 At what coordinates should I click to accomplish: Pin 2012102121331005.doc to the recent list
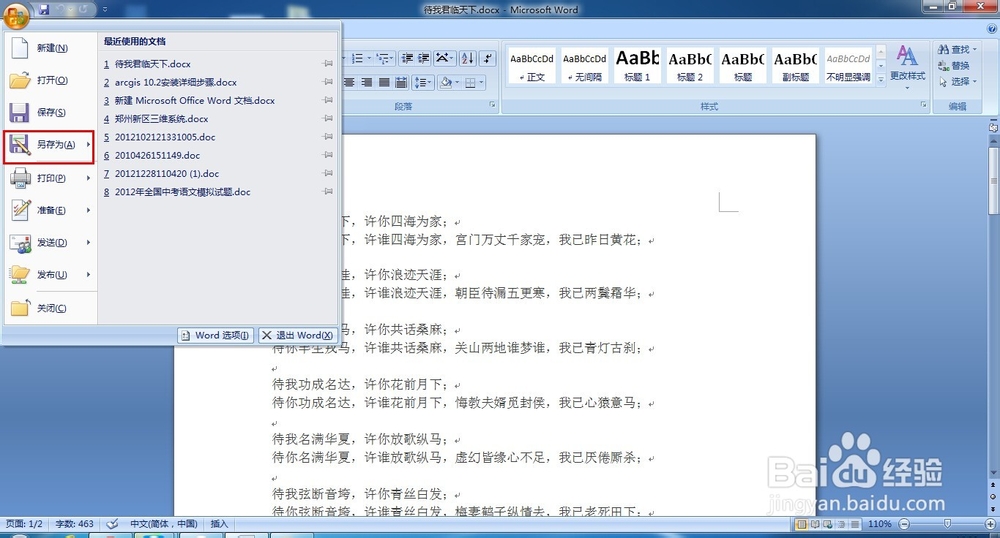(x=328, y=136)
